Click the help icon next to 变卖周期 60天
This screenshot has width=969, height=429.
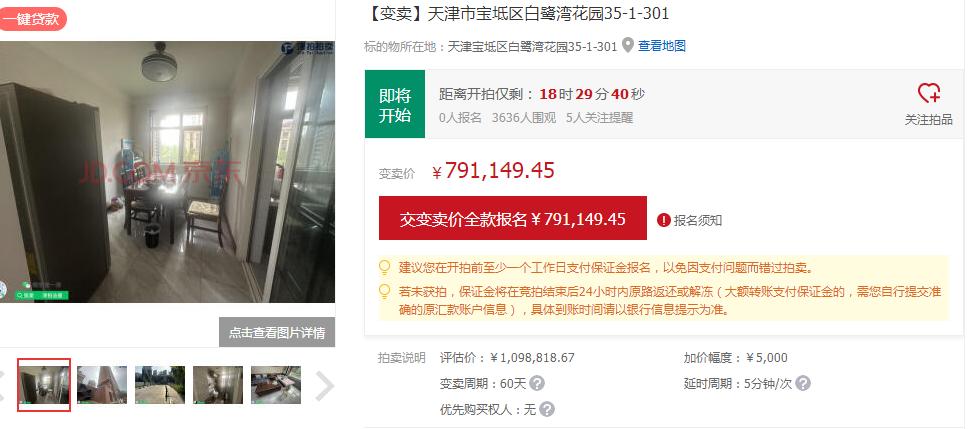(537, 383)
